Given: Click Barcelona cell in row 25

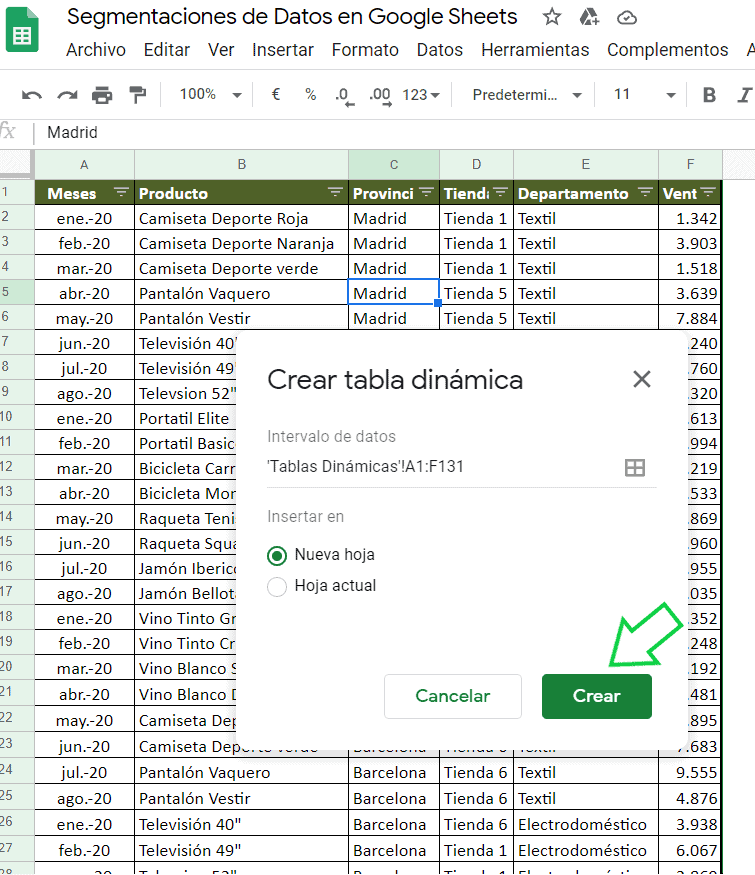Looking at the screenshot, I should tap(394, 799).
